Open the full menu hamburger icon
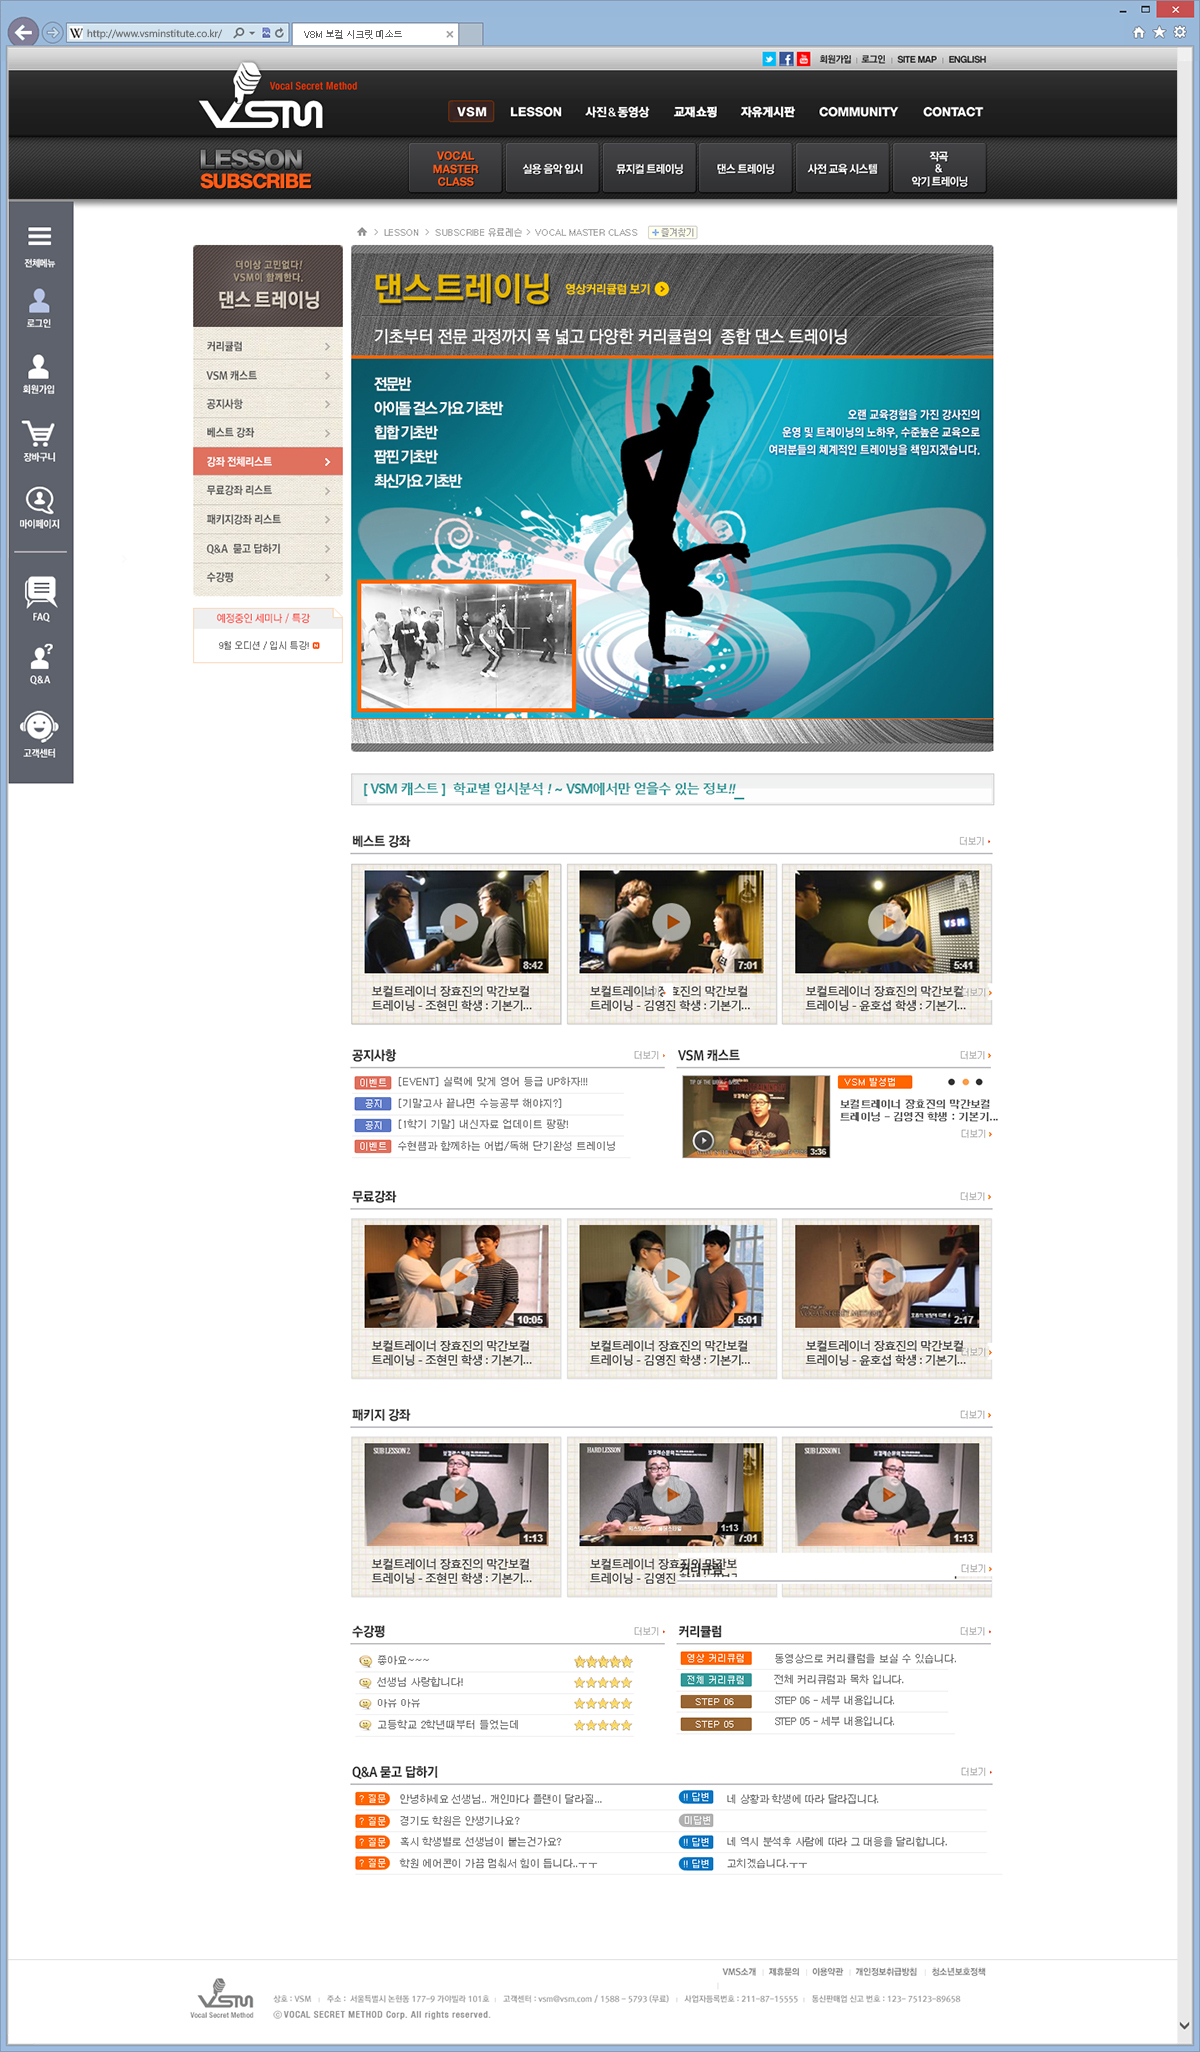Viewport: 1200px width, 2052px height. 39,237
